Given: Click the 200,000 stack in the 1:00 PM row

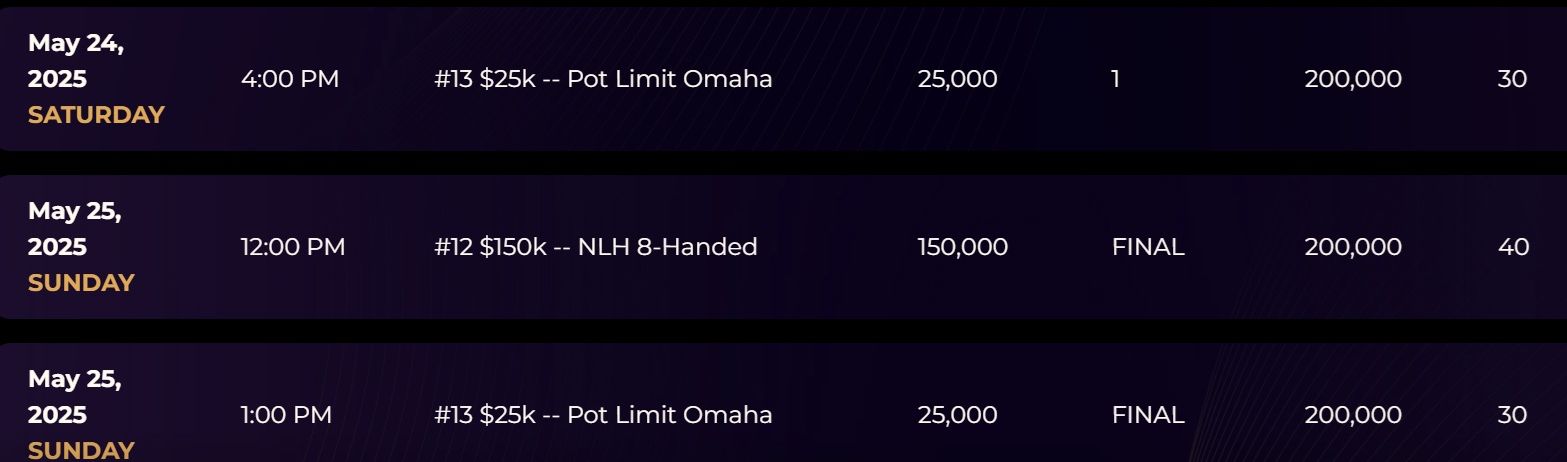Looking at the screenshot, I should pos(1353,415).
